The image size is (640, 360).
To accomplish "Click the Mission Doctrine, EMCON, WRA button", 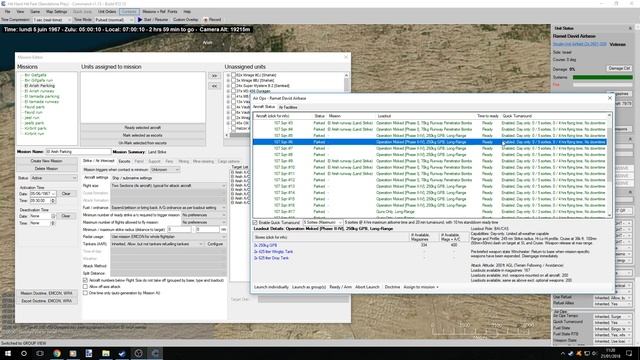I will tap(47, 293).
